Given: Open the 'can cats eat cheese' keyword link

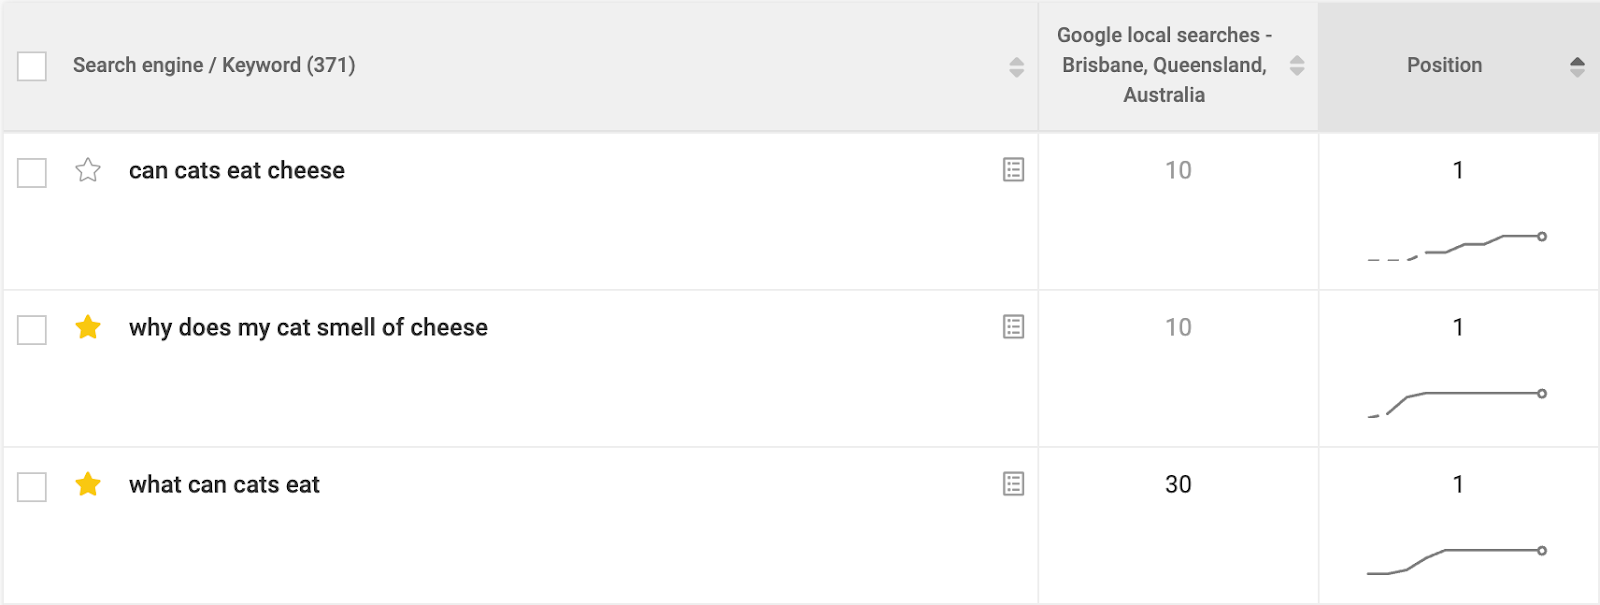Looking at the screenshot, I should (237, 171).
